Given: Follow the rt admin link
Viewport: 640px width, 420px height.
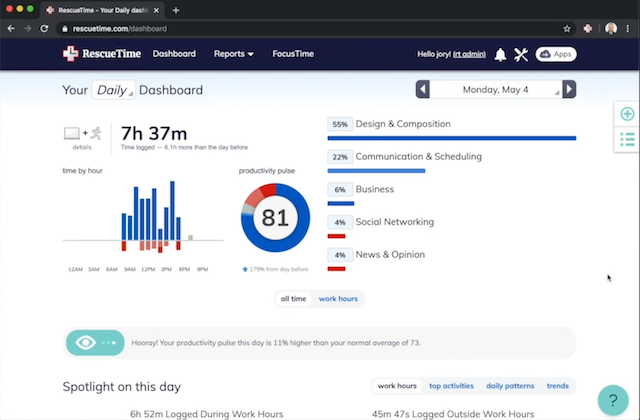Looking at the screenshot, I should (469, 54).
